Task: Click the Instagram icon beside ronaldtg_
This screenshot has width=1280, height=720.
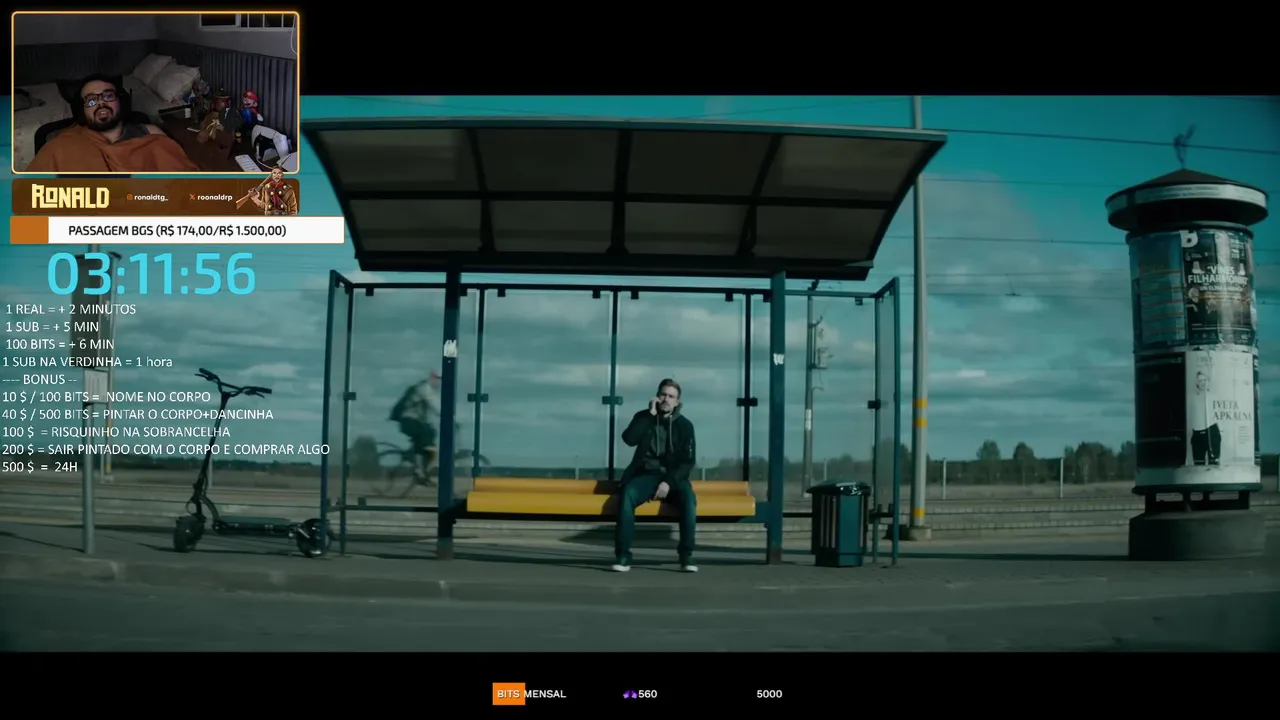Action: 129,197
